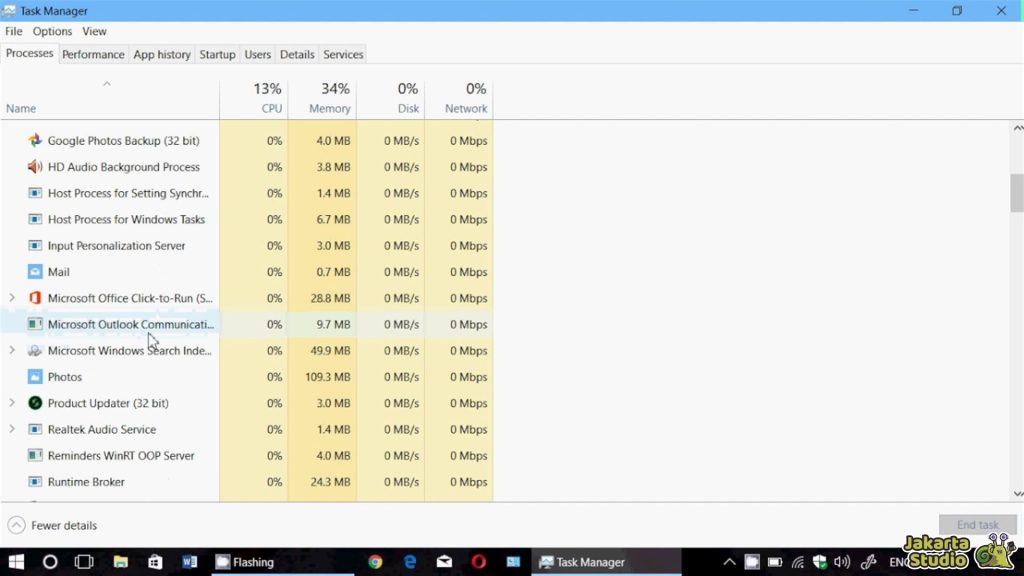Click the scrollbar down arrow

(1017, 493)
